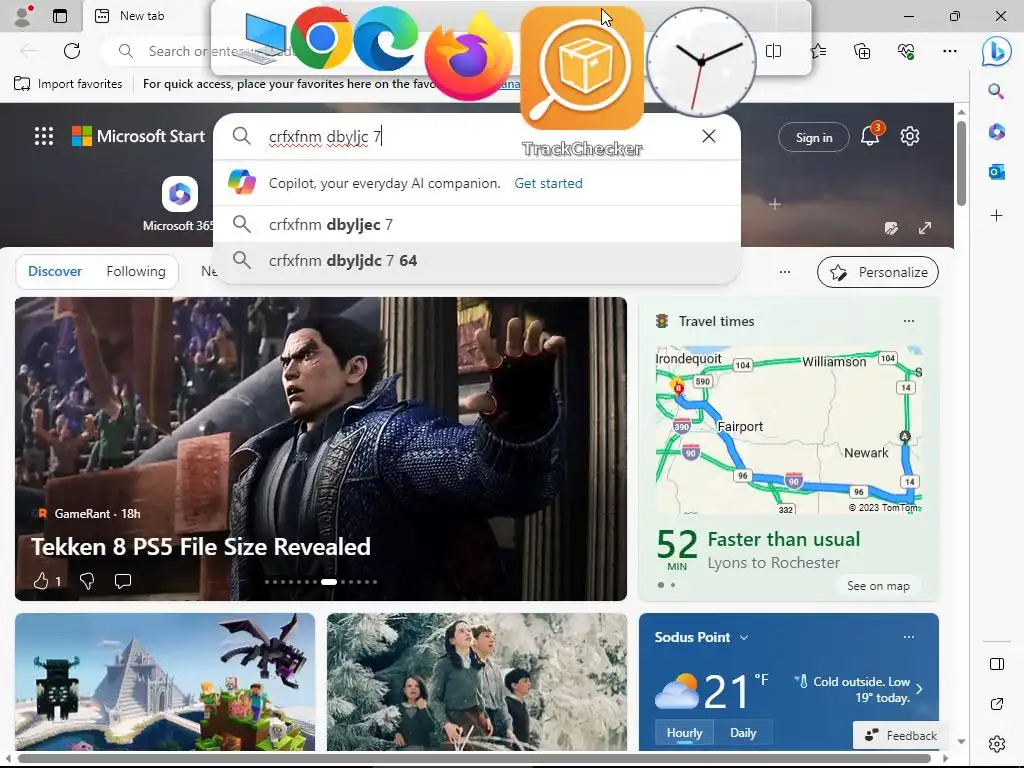Click the horizontal scrollbar at bottom
This screenshot has height=768, width=1024.
point(474,758)
